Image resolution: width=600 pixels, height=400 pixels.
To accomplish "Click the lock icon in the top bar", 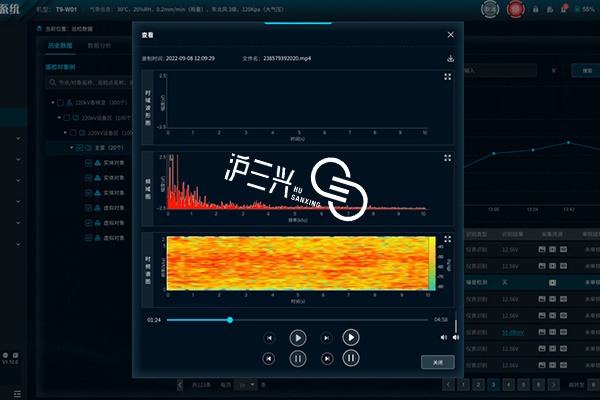I will [x=536, y=9].
